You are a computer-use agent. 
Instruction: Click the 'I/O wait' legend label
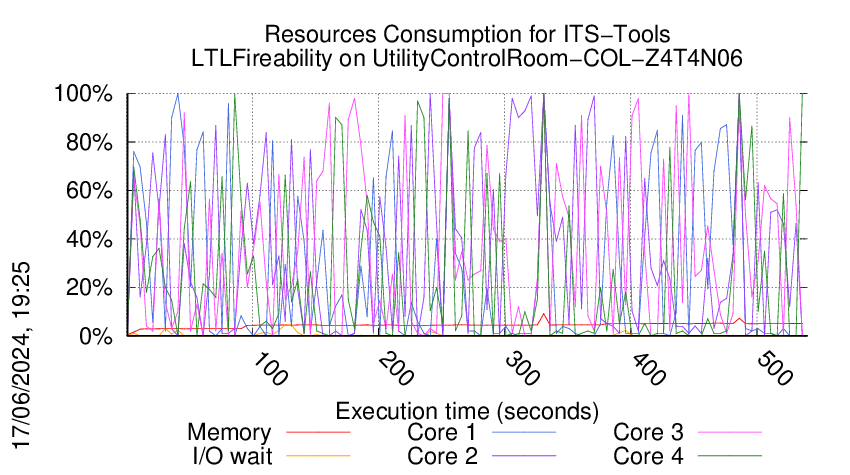pos(233,456)
